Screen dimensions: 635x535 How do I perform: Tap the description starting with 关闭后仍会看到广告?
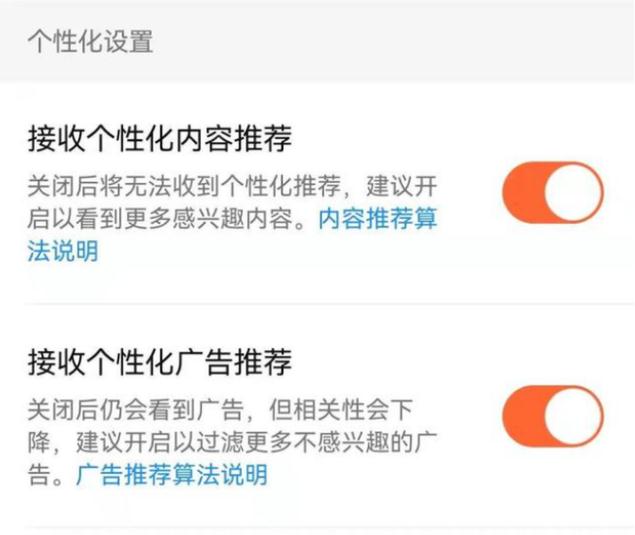pos(232,442)
